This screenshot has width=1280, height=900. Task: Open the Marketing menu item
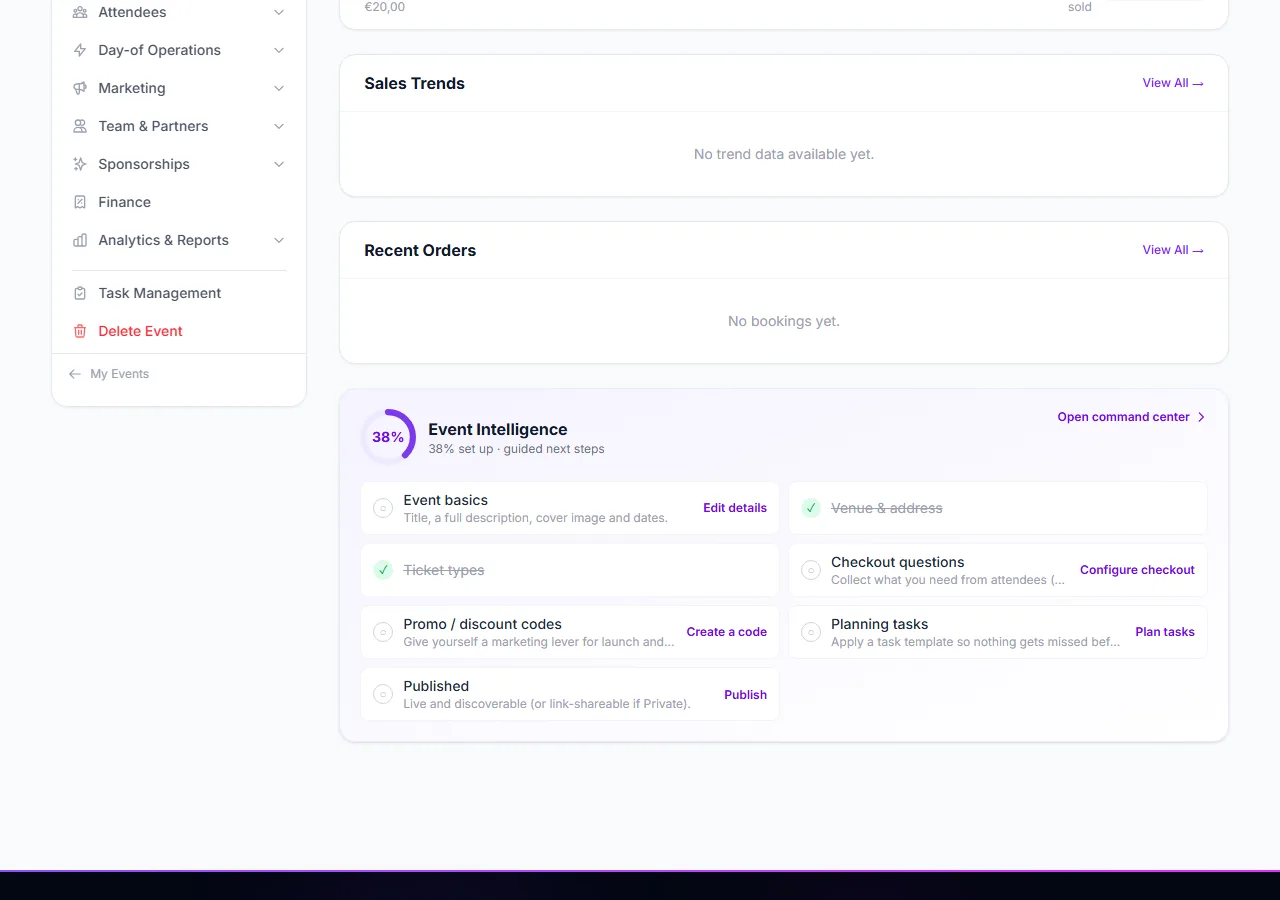click(x=179, y=88)
